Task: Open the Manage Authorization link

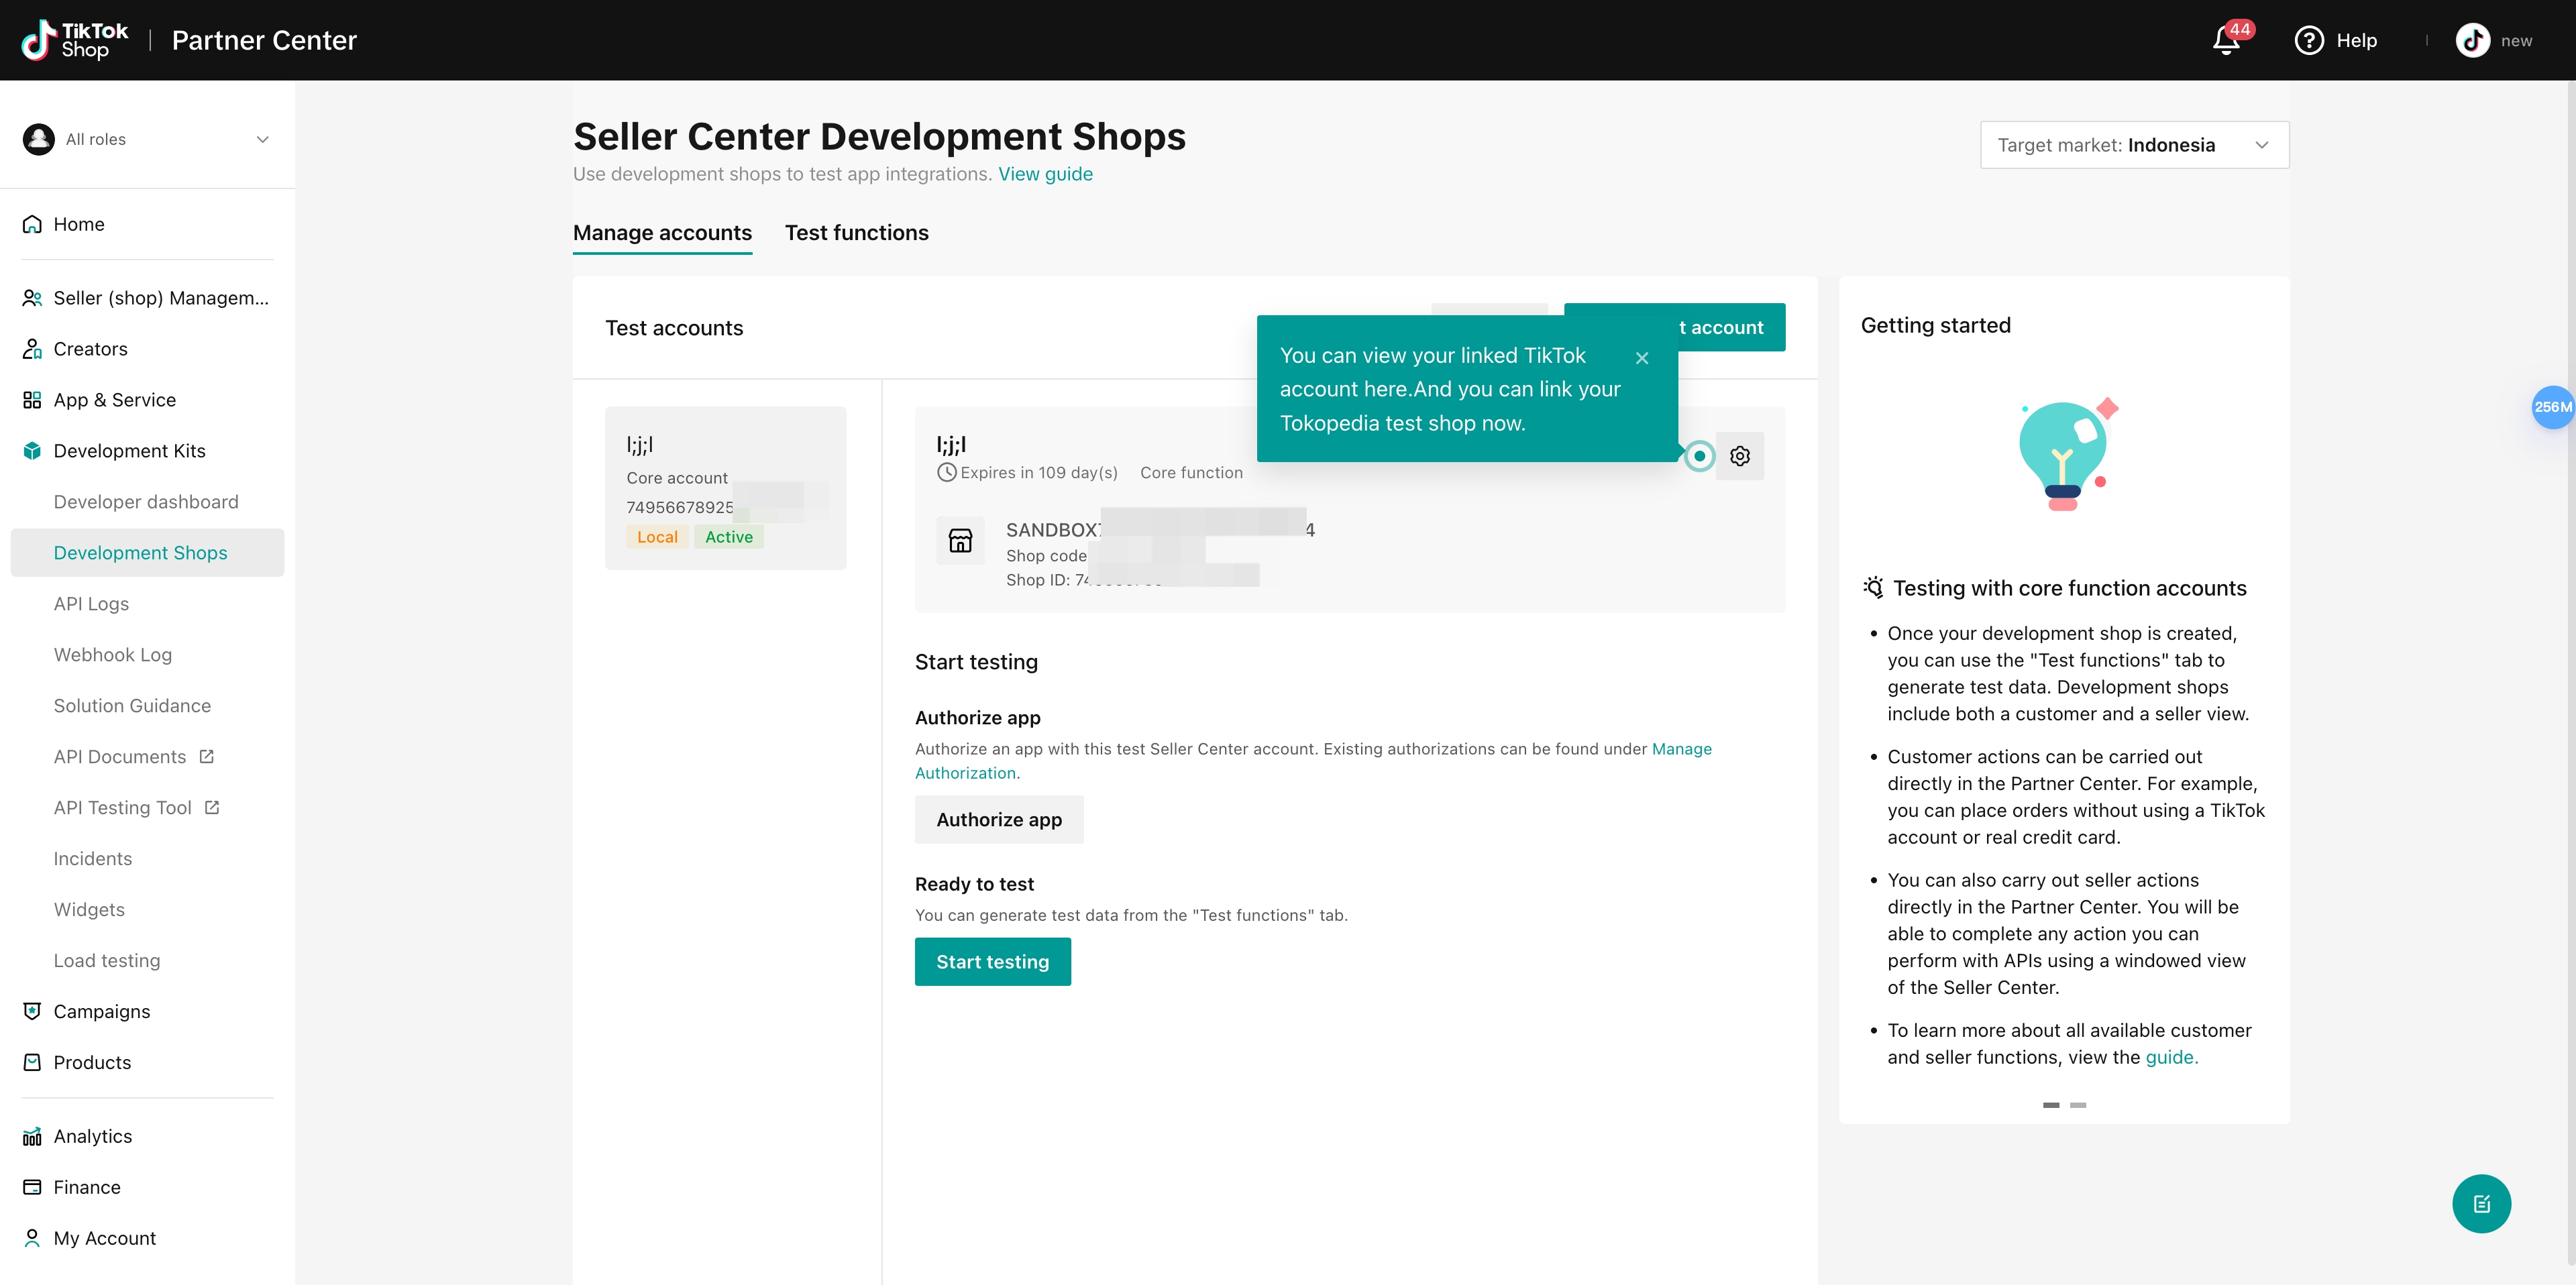Action: pyautogui.click(x=1313, y=761)
